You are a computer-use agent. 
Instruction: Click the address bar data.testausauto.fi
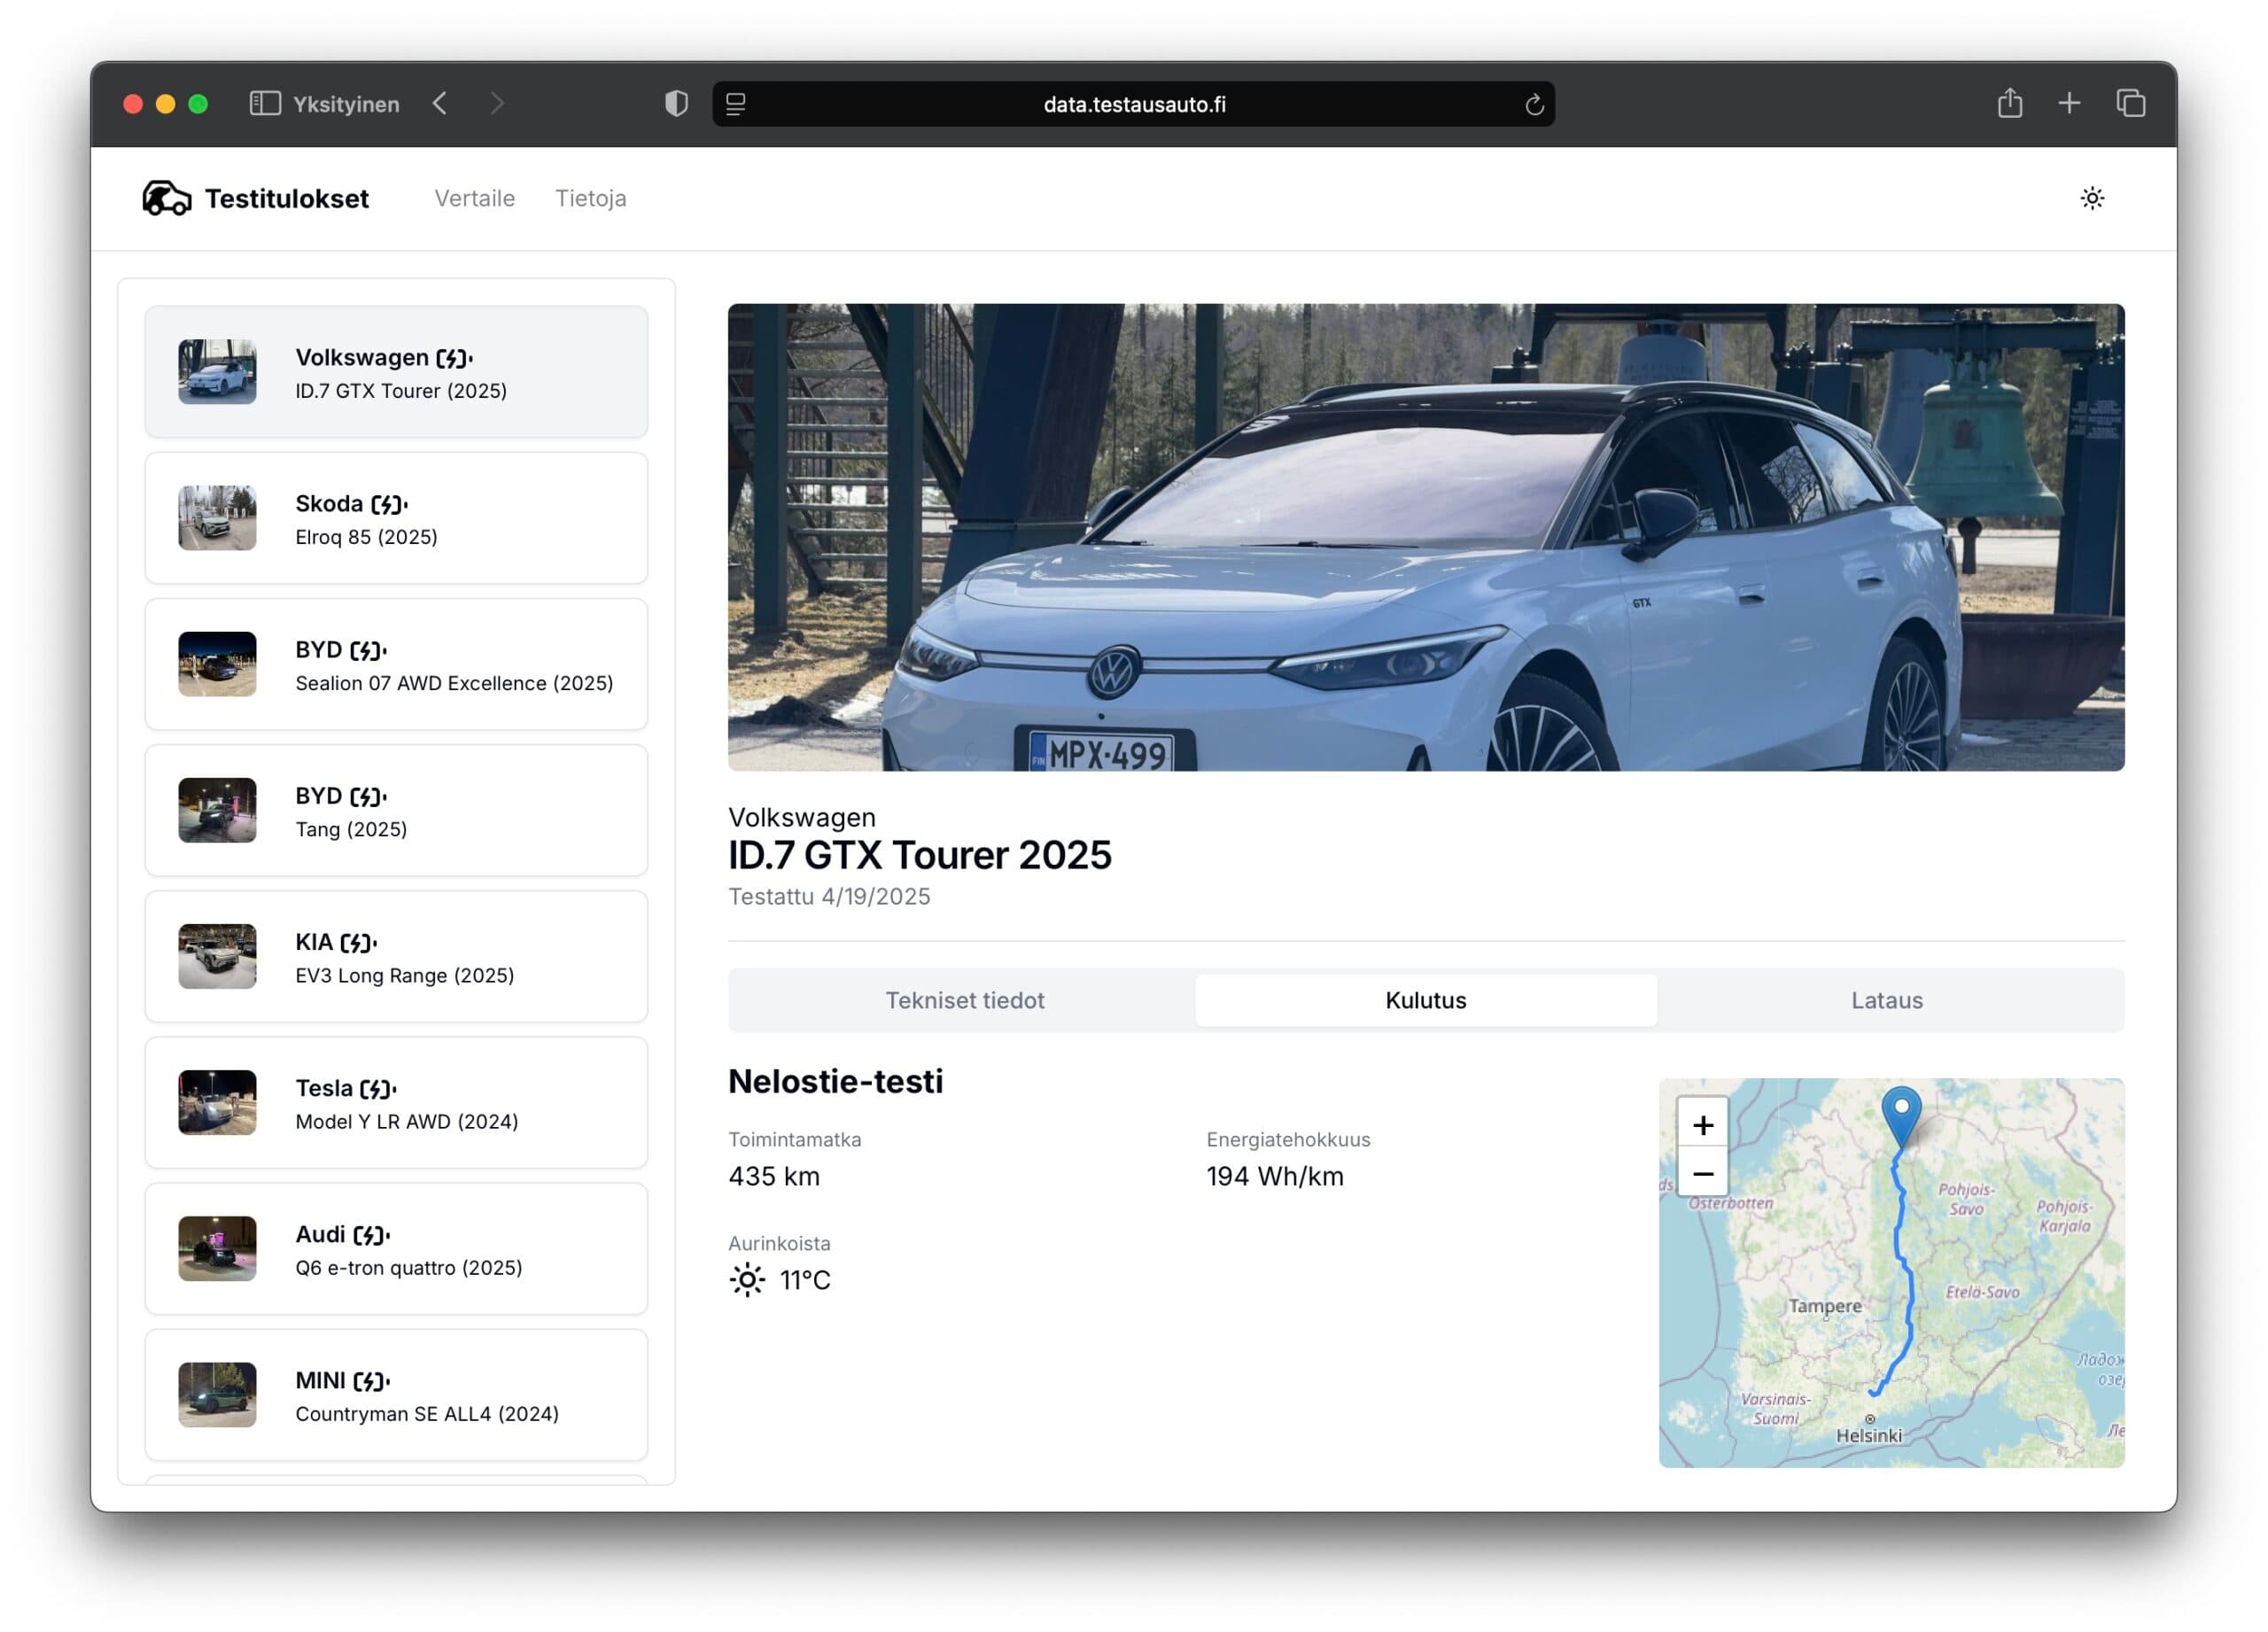1134,104
